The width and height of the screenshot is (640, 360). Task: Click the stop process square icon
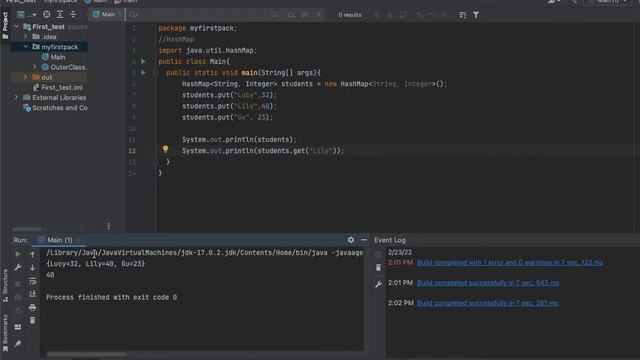pyautogui.click(x=18, y=284)
